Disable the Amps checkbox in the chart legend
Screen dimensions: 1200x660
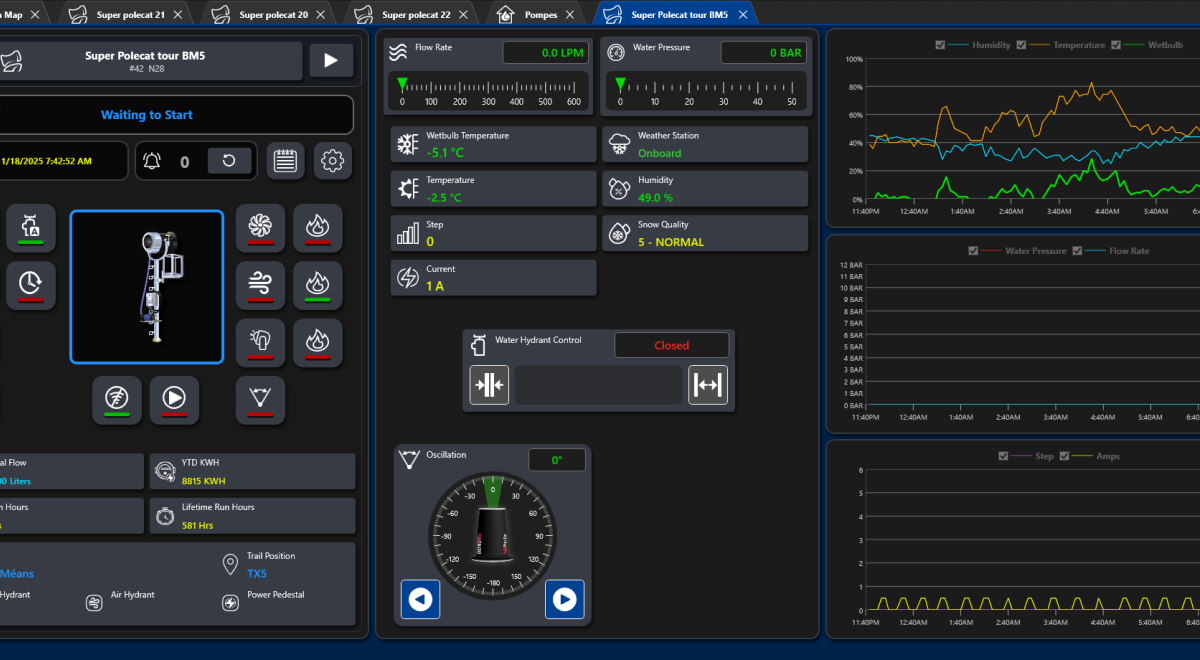[1065, 456]
